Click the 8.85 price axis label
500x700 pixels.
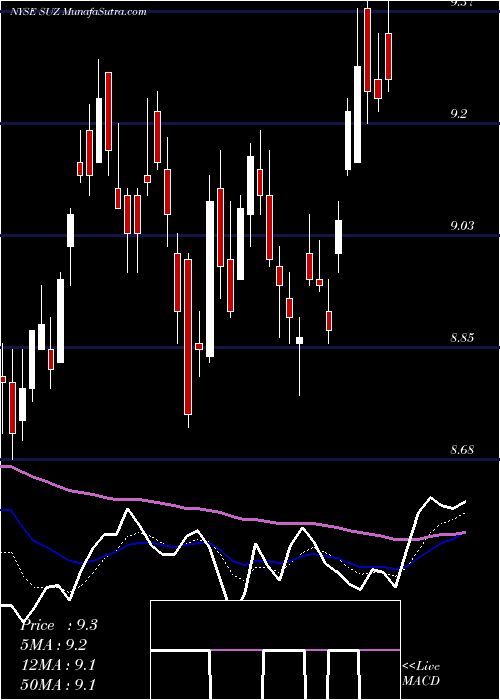tap(462, 338)
